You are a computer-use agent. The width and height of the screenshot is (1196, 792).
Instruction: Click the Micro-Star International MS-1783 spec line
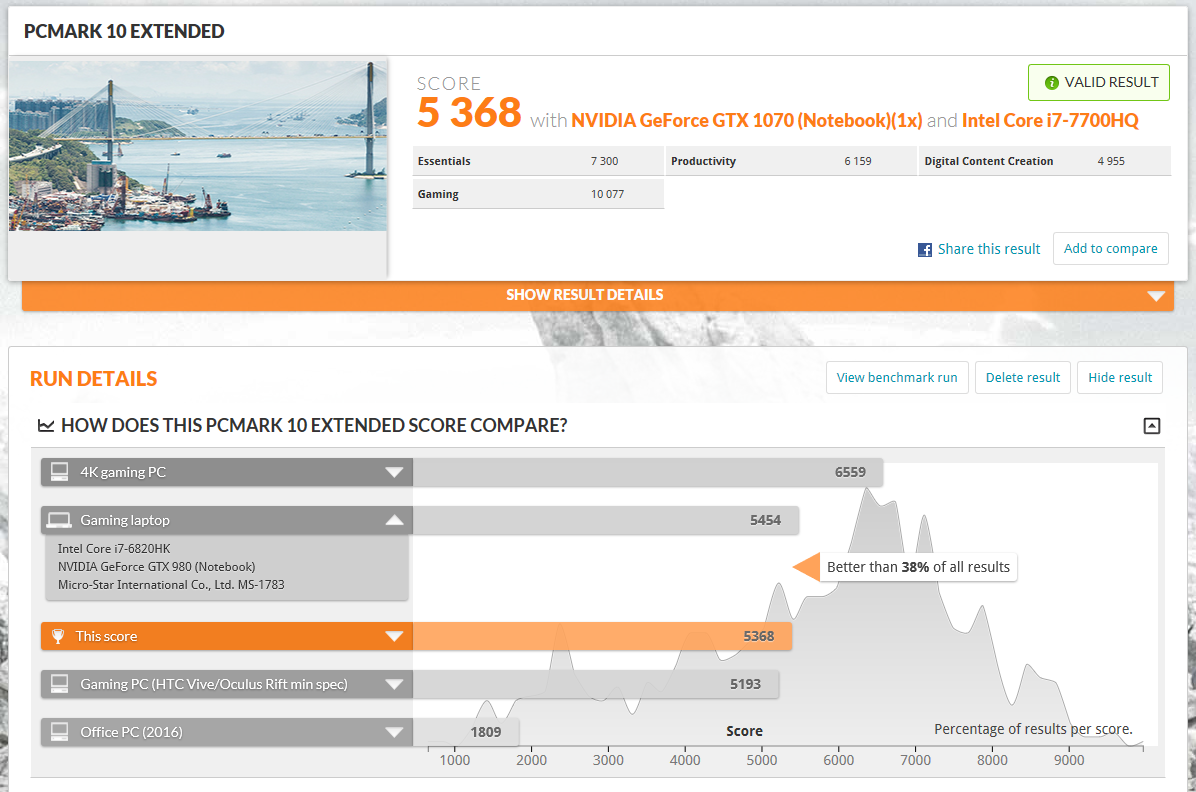[171, 585]
